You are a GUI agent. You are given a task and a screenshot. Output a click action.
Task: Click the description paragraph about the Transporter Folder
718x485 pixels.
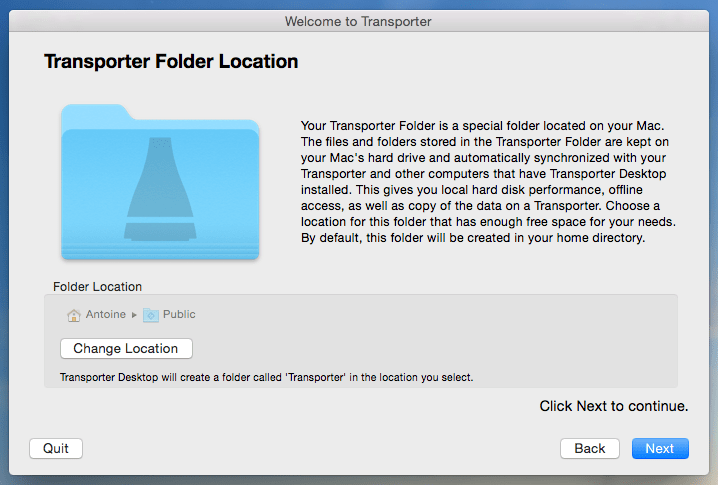tap(488, 182)
